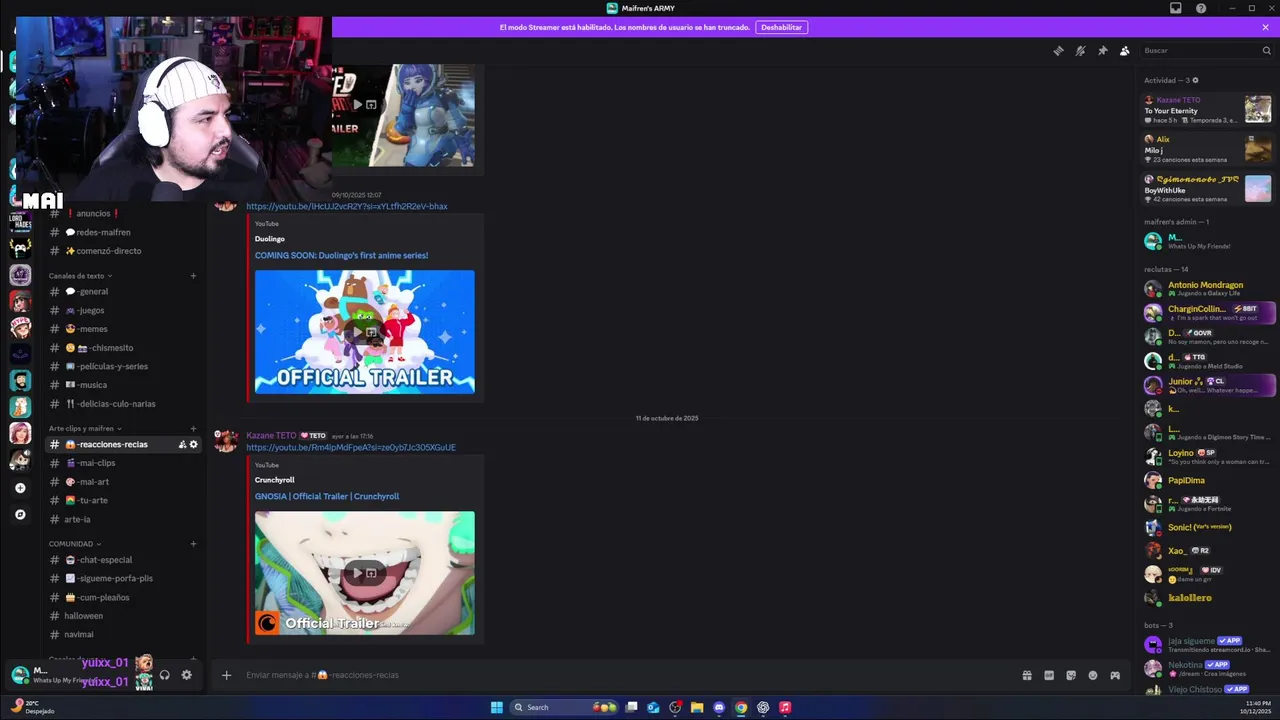The image size is (1280, 720).
Task: Click the message attachment plus button
Action: point(226,675)
